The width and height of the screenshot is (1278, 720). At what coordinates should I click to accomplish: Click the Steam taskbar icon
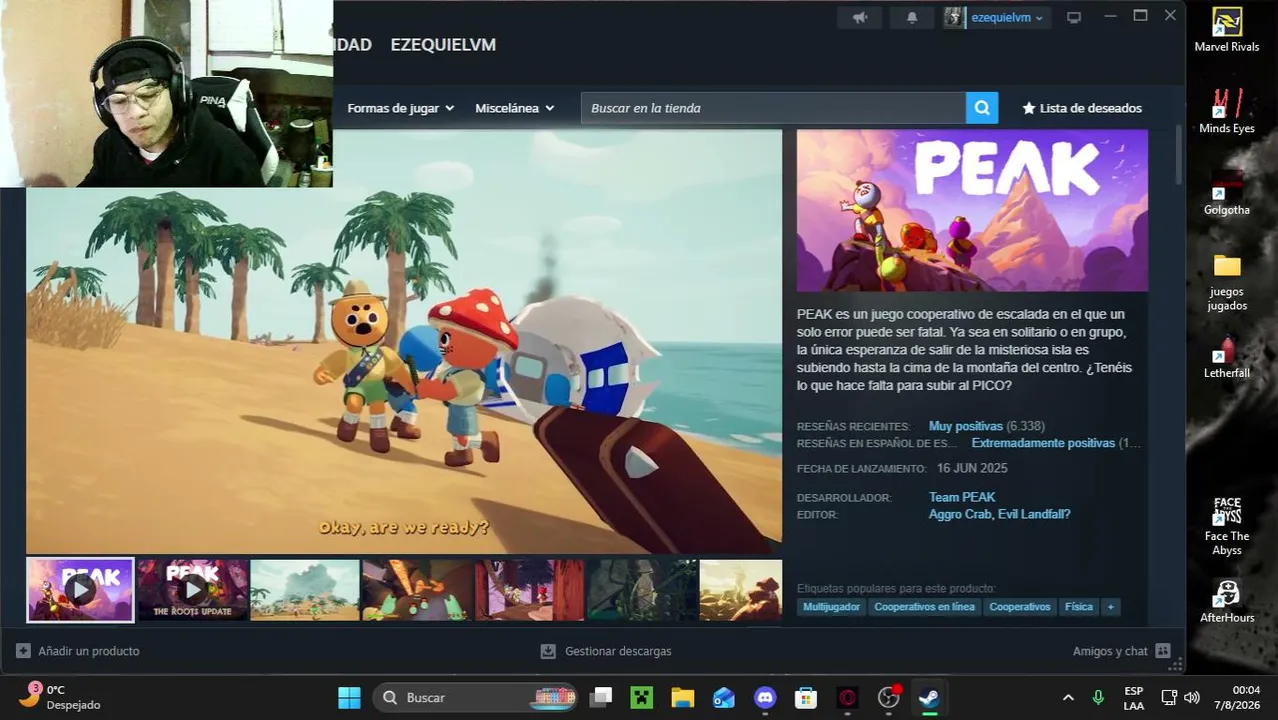coord(929,697)
